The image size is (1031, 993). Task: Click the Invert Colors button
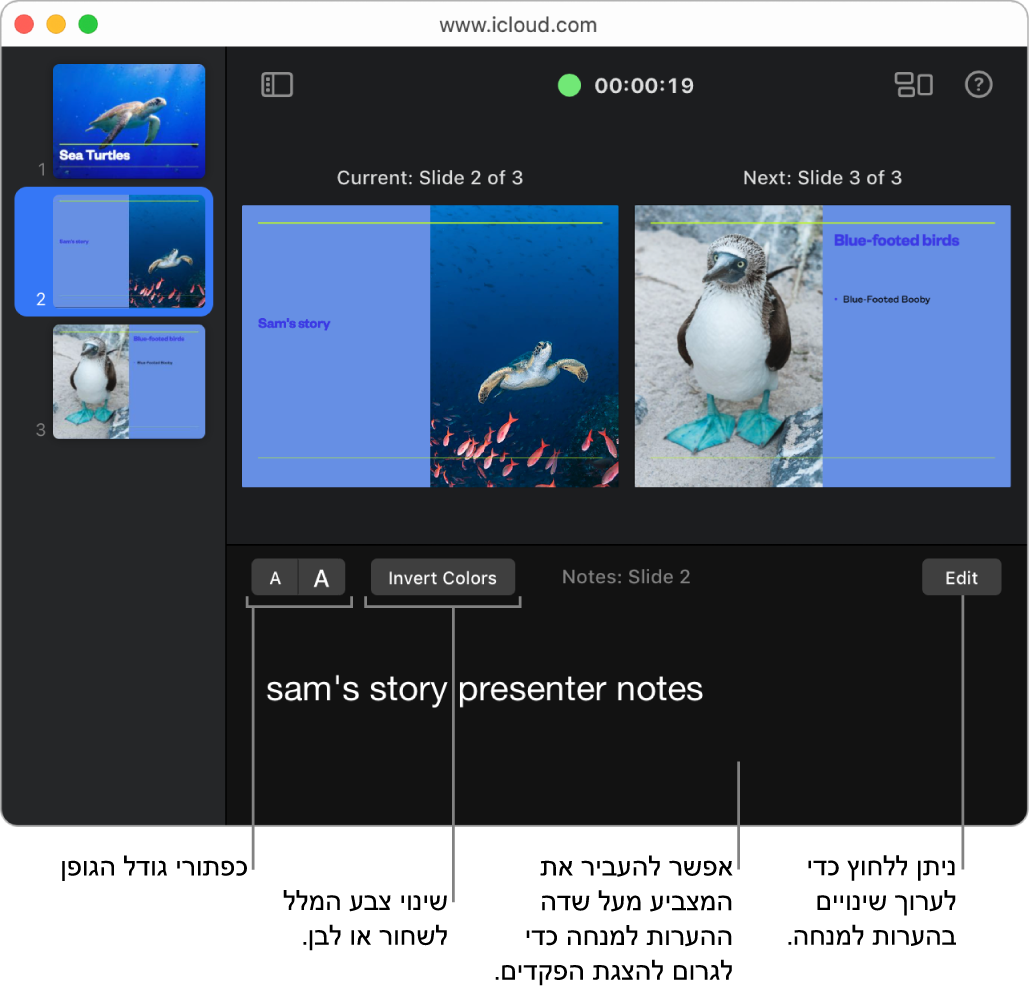(443, 578)
